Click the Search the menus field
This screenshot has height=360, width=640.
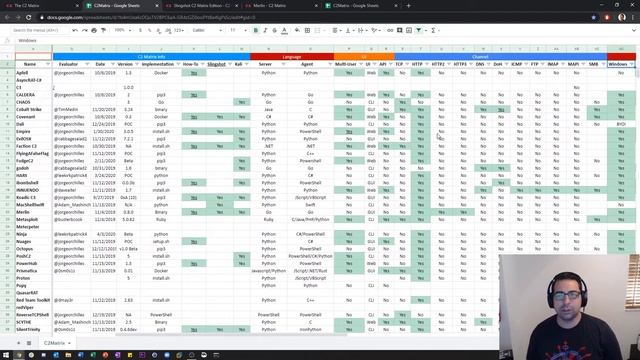39,30
